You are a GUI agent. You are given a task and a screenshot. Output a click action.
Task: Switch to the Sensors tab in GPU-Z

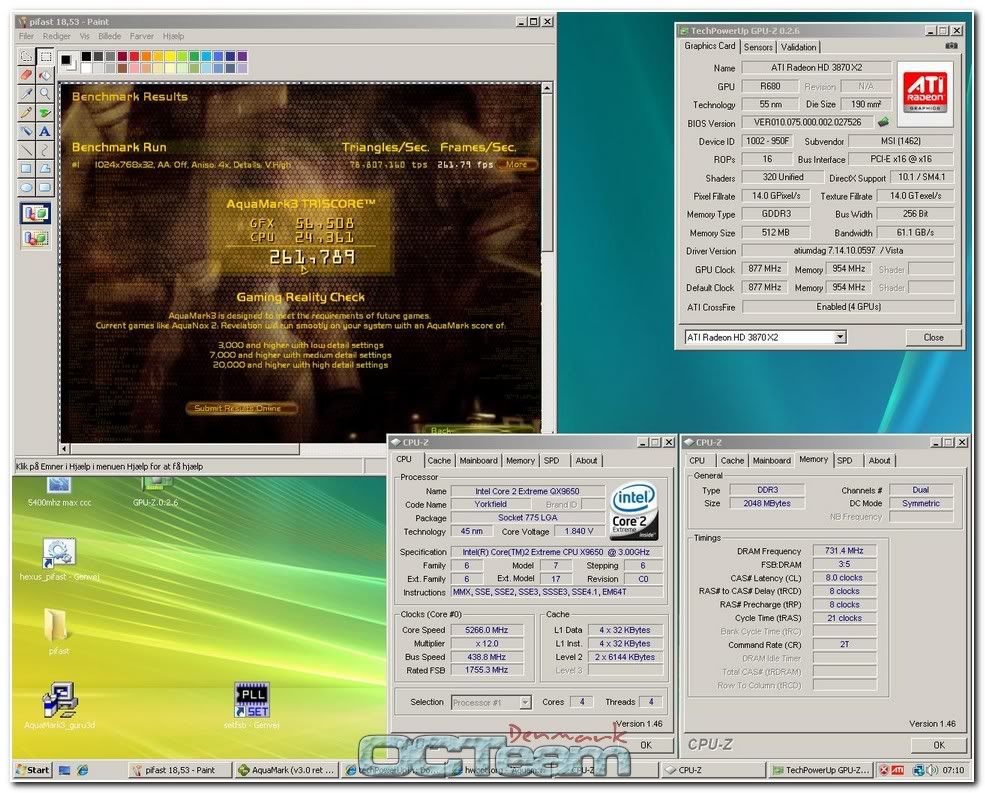(x=758, y=47)
